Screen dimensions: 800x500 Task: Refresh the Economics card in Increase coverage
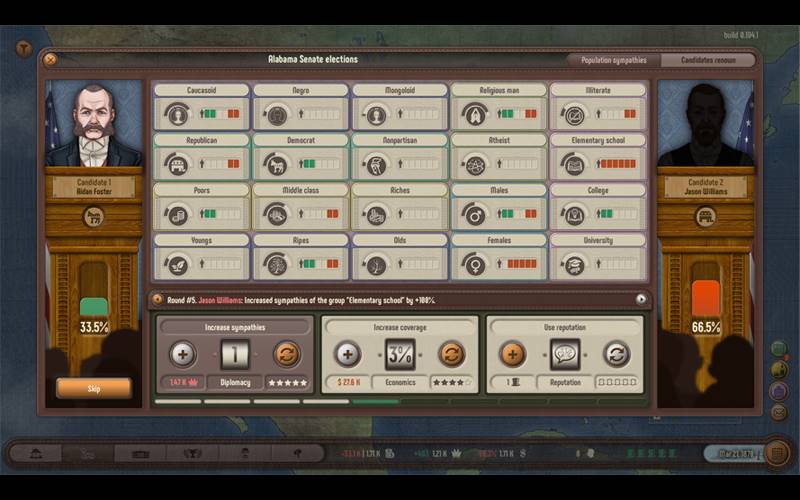(452, 354)
